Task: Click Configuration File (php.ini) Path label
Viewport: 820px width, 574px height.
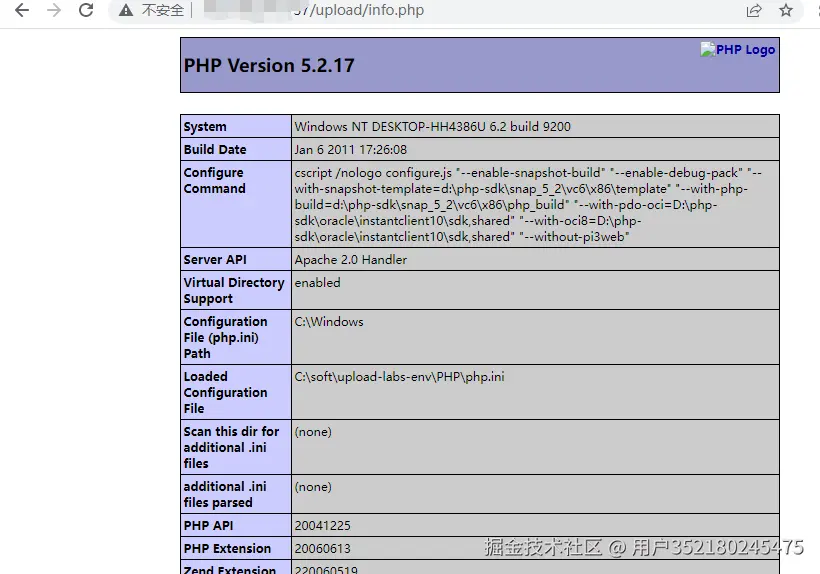Action: (225, 337)
